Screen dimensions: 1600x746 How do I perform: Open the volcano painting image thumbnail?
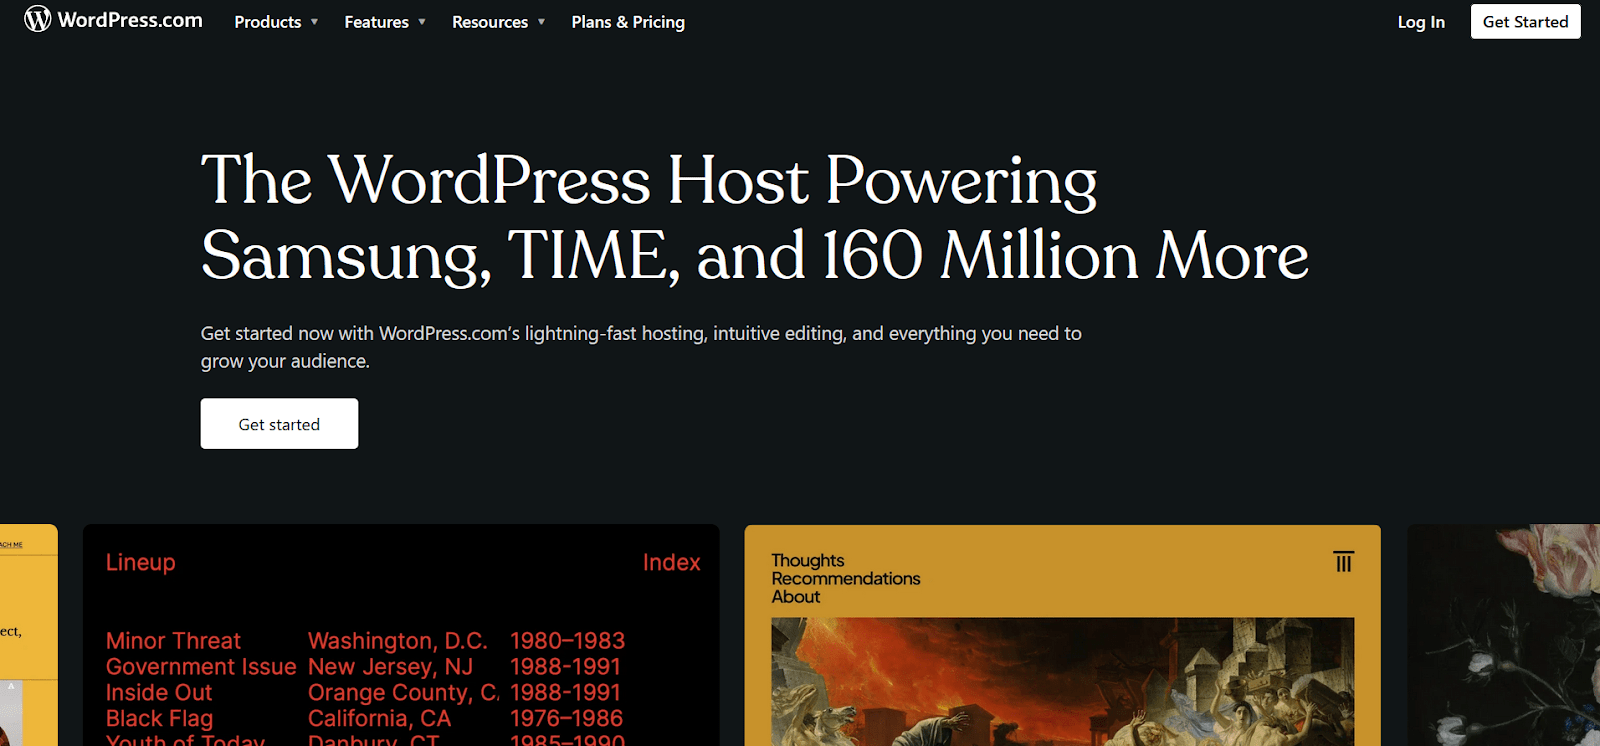coord(1062,682)
